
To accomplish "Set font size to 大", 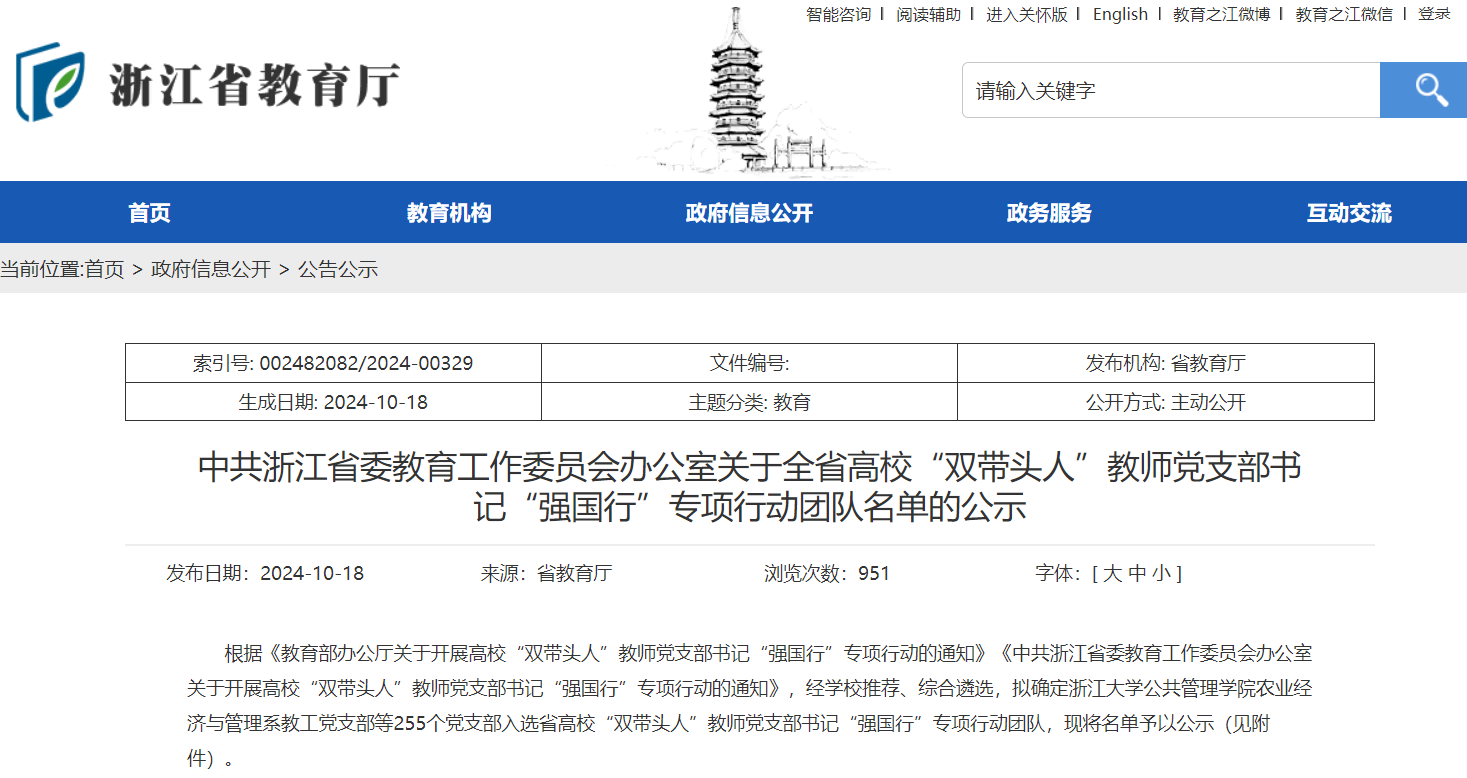I will (x=1112, y=574).
